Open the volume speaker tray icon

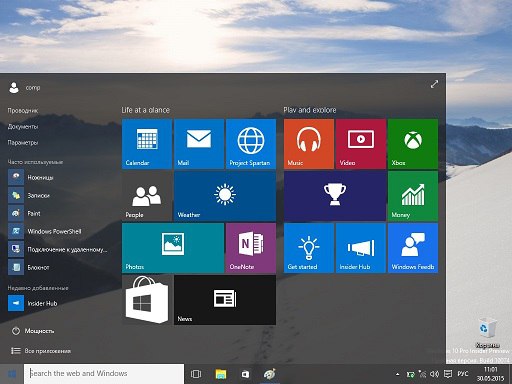(x=434, y=374)
